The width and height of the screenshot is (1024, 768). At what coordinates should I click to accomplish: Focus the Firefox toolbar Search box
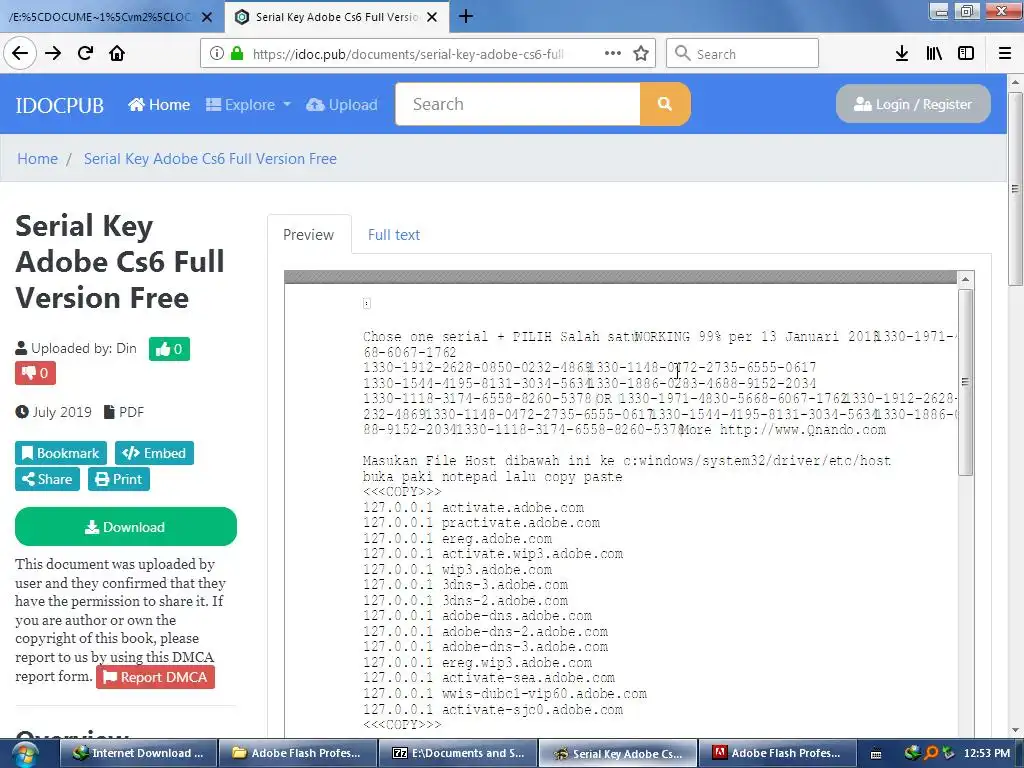point(742,53)
